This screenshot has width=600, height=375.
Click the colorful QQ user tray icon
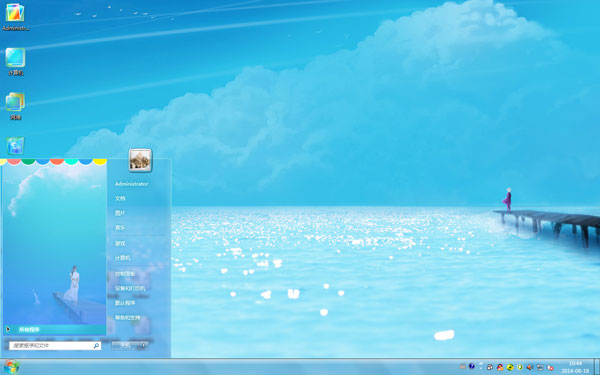click(x=500, y=367)
